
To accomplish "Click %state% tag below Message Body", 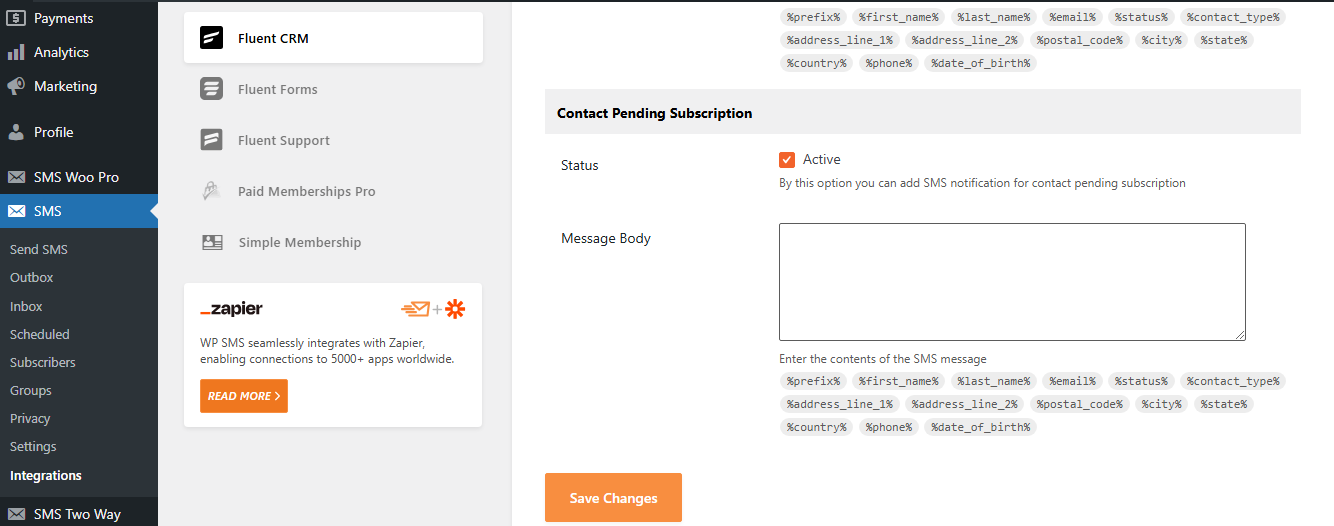I will 1223,404.
